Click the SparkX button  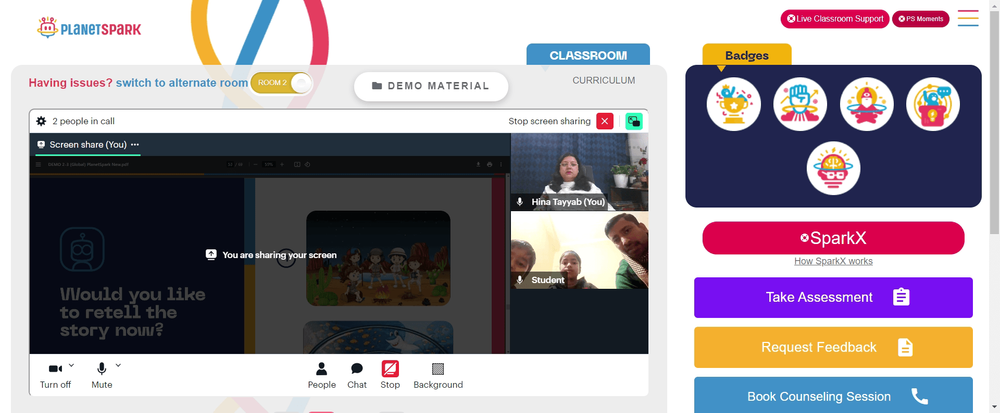[x=834, y=238]
